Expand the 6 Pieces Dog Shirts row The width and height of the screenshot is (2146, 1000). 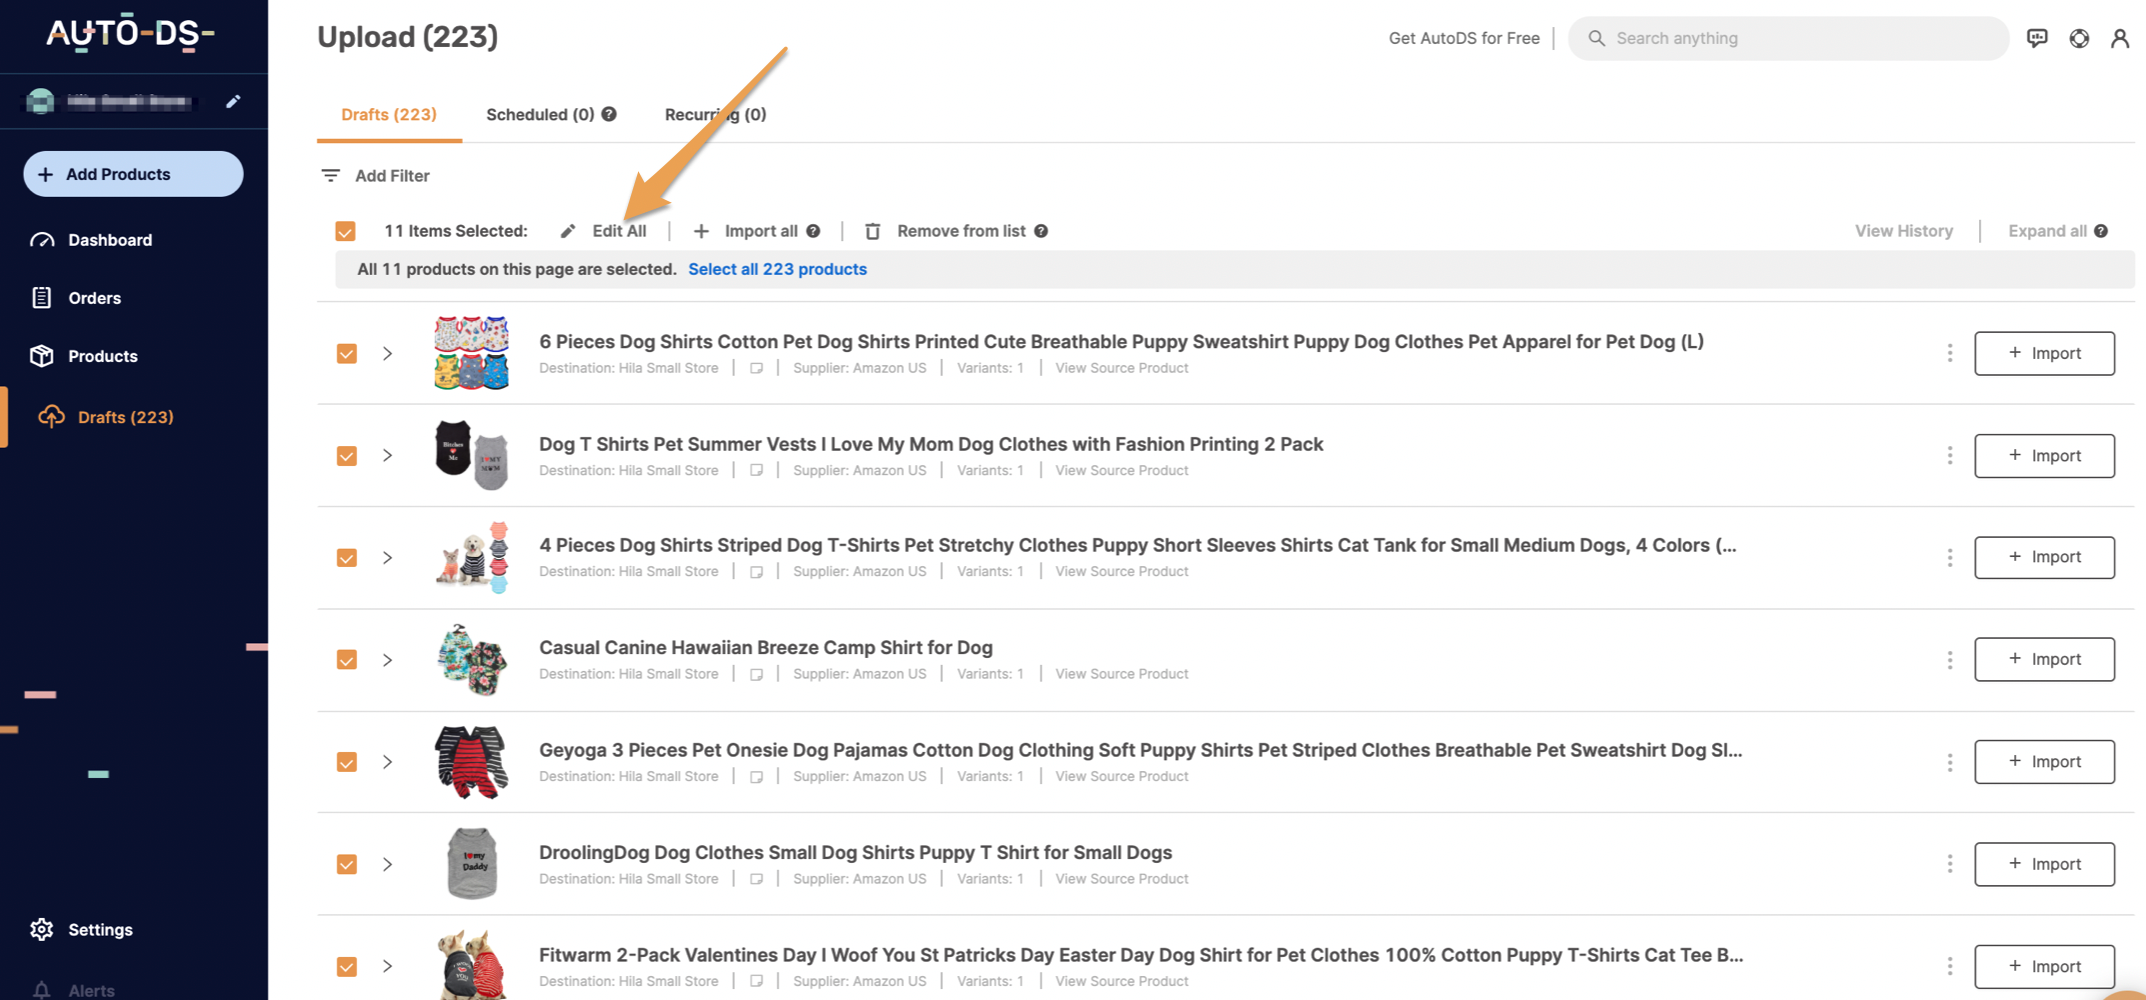387,353
